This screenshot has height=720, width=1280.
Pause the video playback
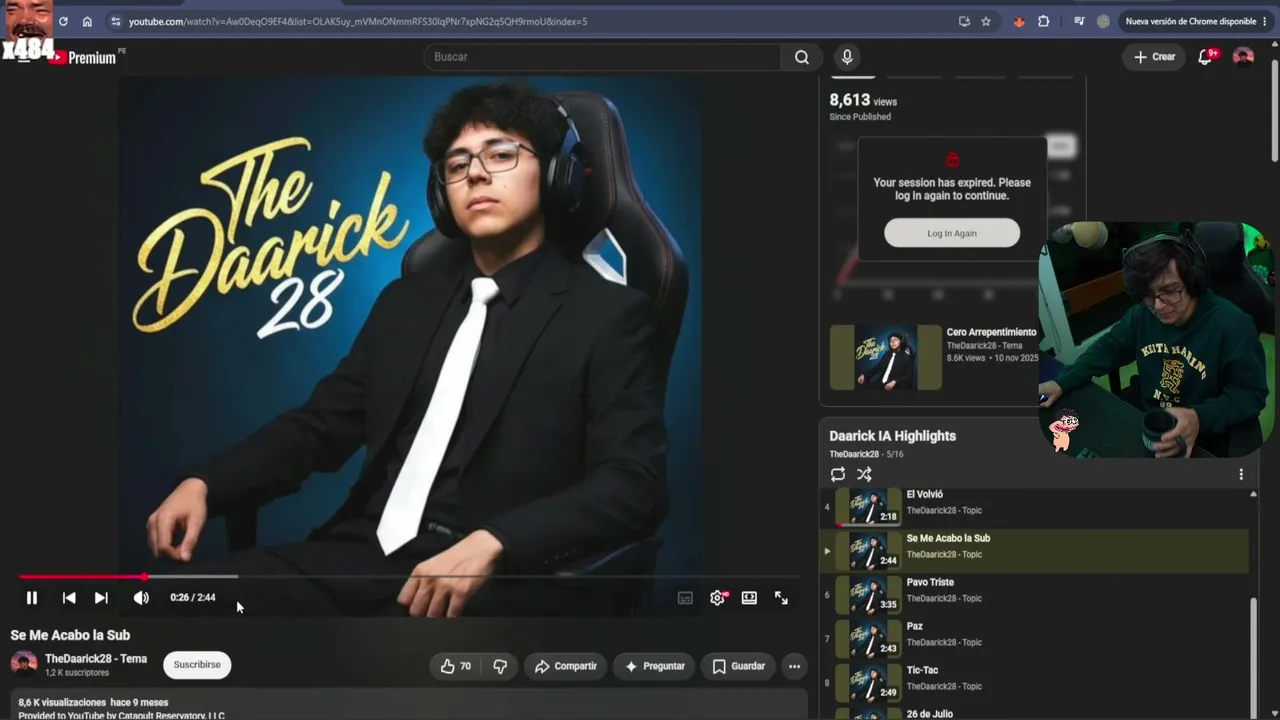point(32,598)
